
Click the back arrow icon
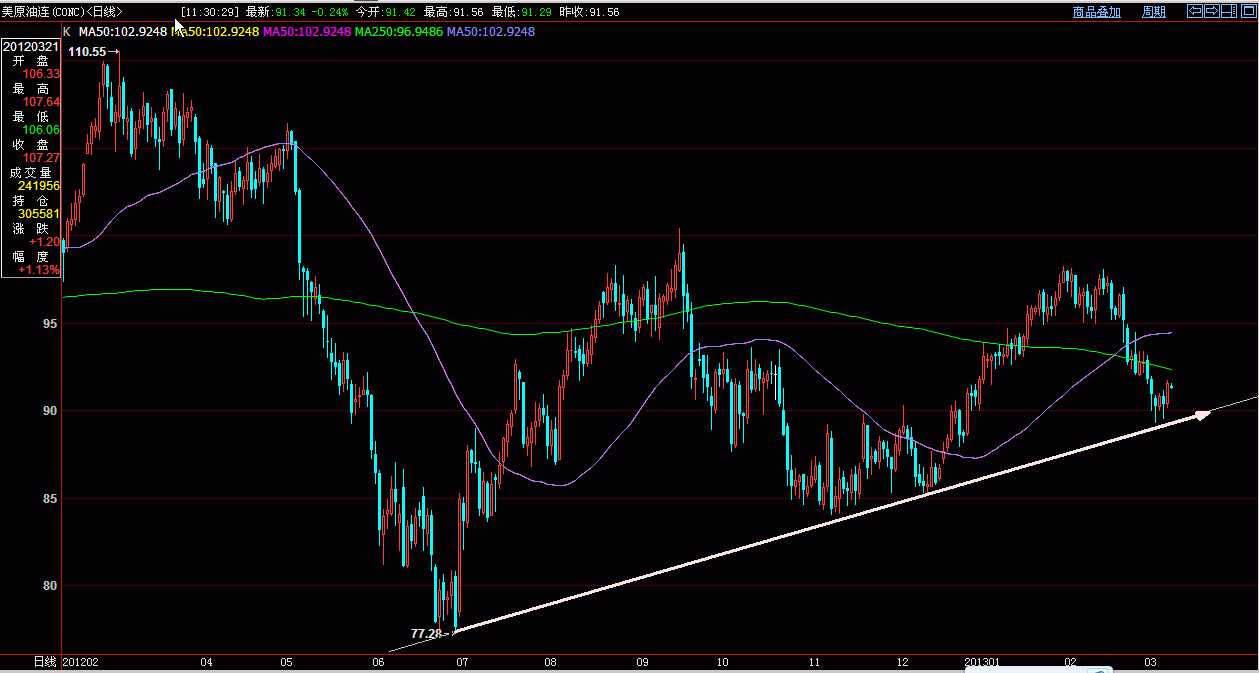(x=1195, y=11)
